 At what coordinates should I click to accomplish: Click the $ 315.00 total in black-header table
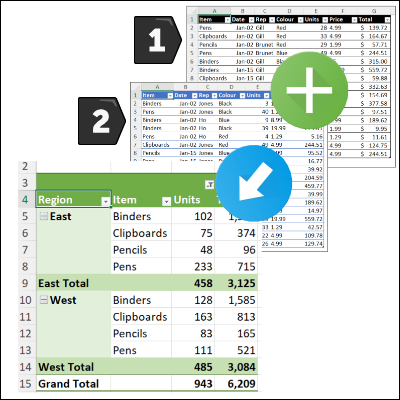(x=374, y=62)
